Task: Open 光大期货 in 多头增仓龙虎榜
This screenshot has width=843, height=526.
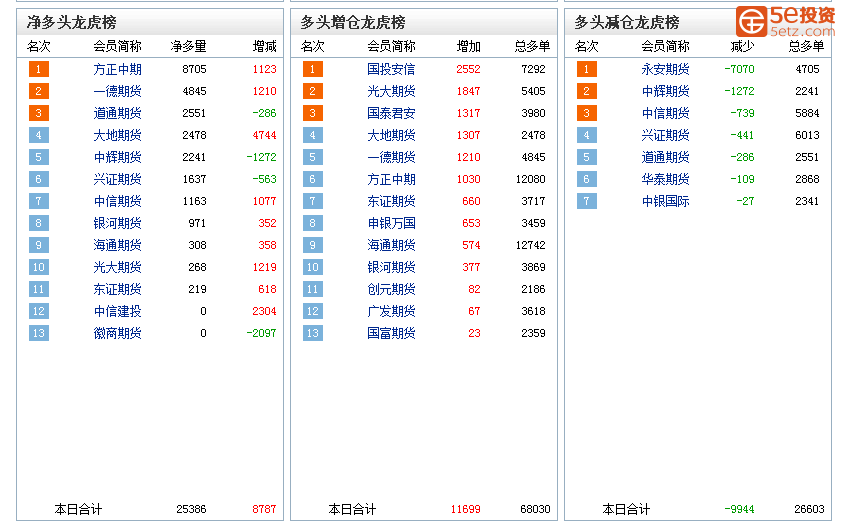Action: tap(391, 91)
